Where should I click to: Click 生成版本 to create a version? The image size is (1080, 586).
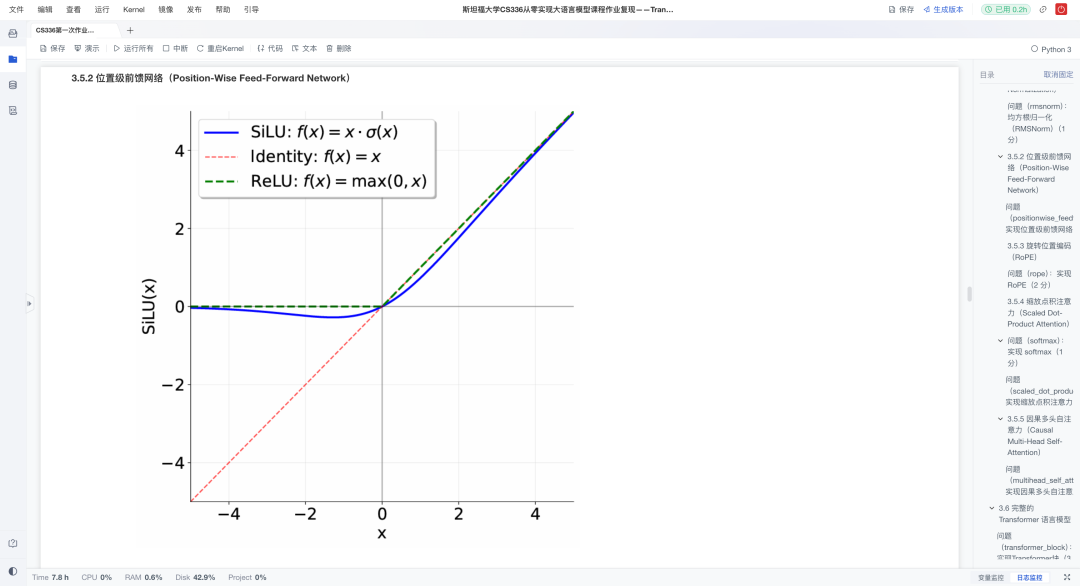click(944, 10)
